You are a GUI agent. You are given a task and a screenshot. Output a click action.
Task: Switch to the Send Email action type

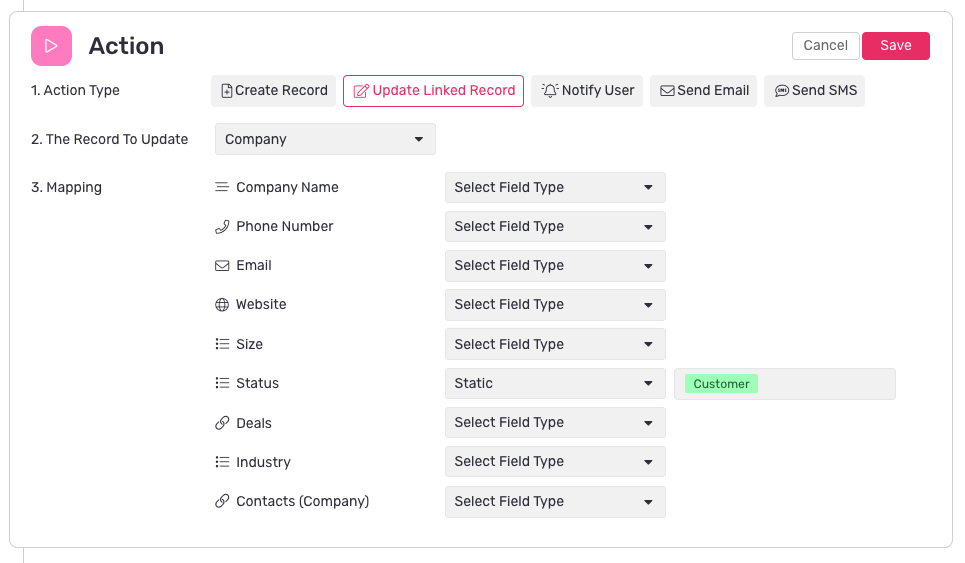pyautogui.click(x=703, y=90)
